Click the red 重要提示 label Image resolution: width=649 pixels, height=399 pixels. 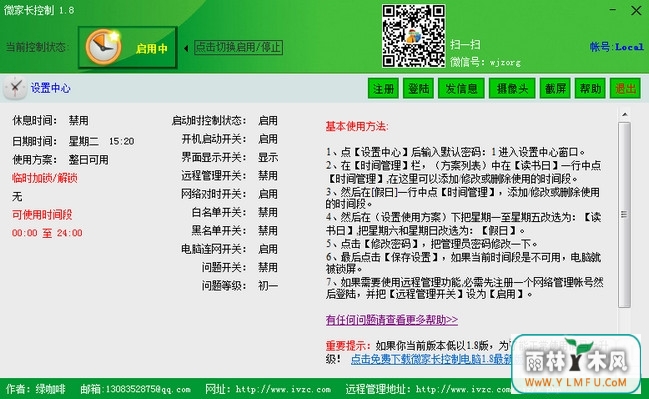pos(347,345)
